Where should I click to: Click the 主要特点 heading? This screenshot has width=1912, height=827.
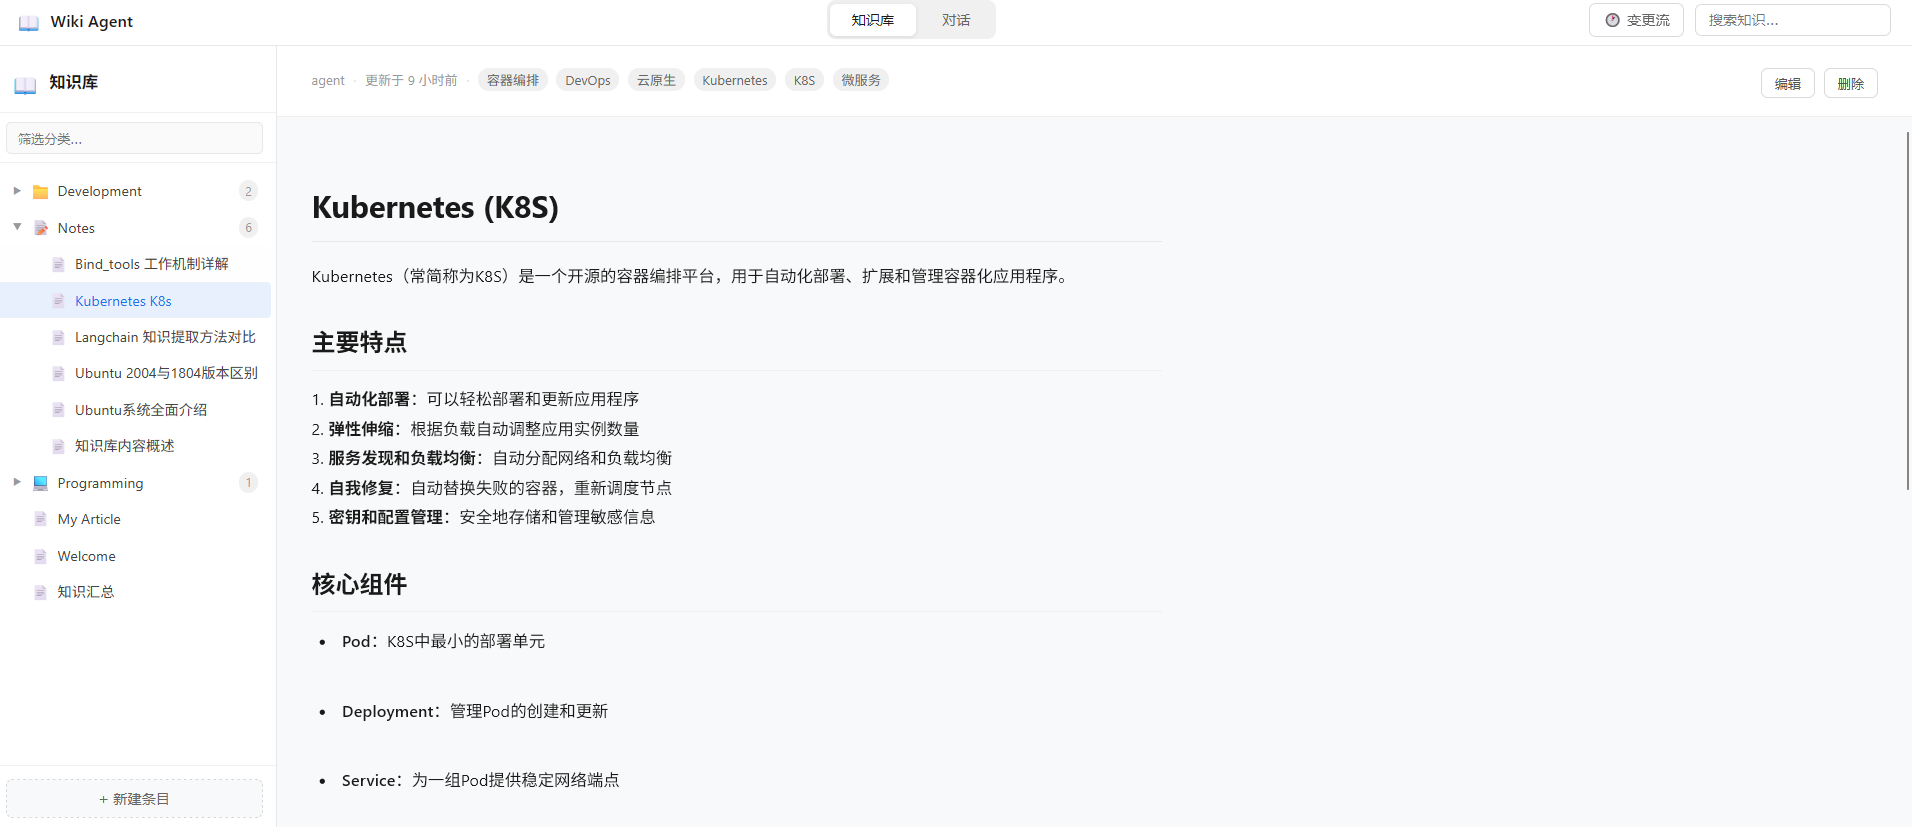pyautogui.click(x=359, y=342)
